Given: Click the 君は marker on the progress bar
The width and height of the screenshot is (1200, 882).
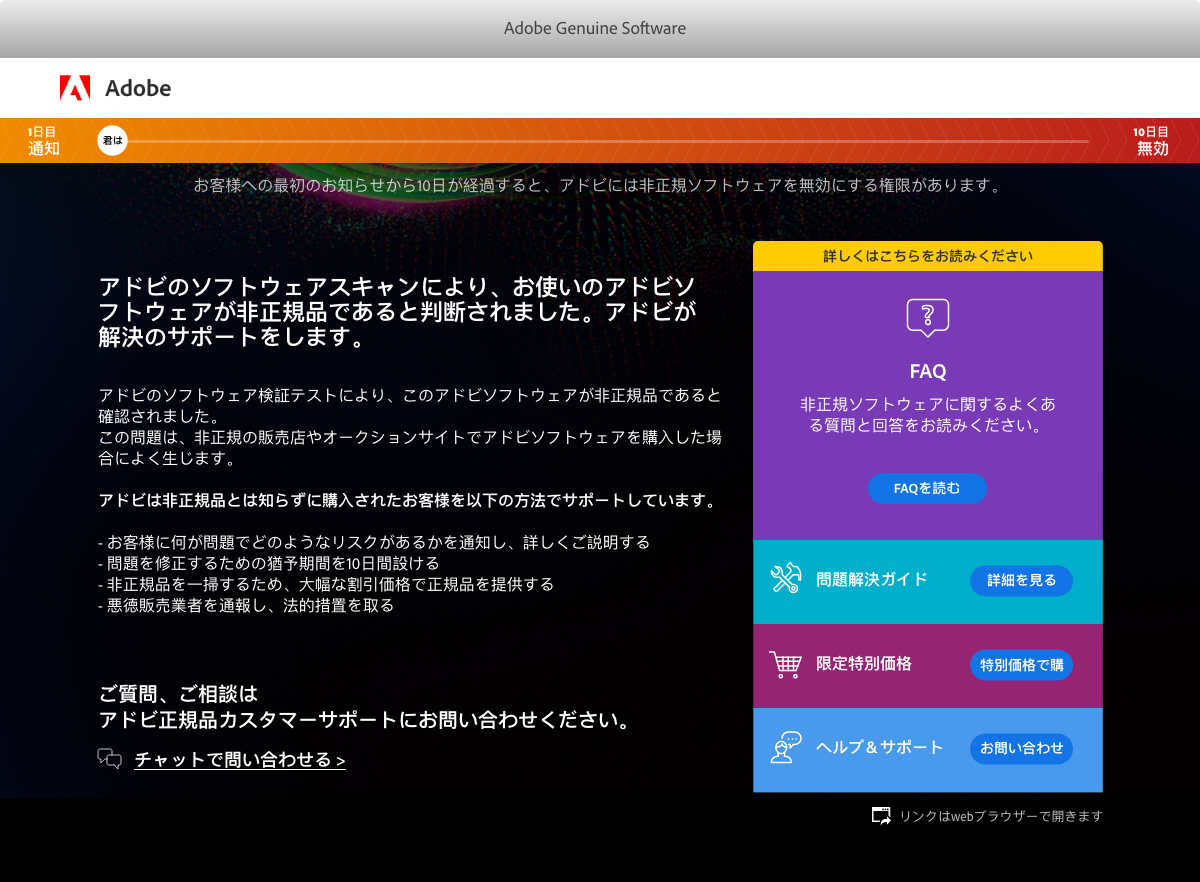Looking at the screenshot, I should [x=111, y=140].
